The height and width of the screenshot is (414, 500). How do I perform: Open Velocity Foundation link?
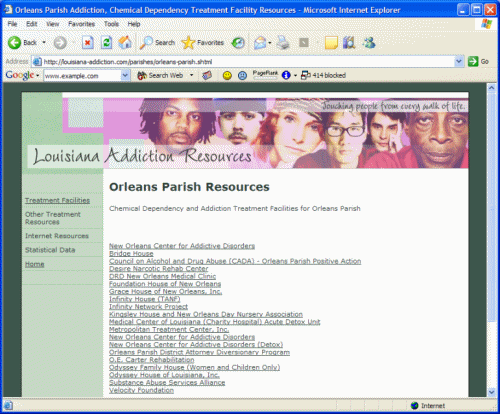(x=141, y=390)
